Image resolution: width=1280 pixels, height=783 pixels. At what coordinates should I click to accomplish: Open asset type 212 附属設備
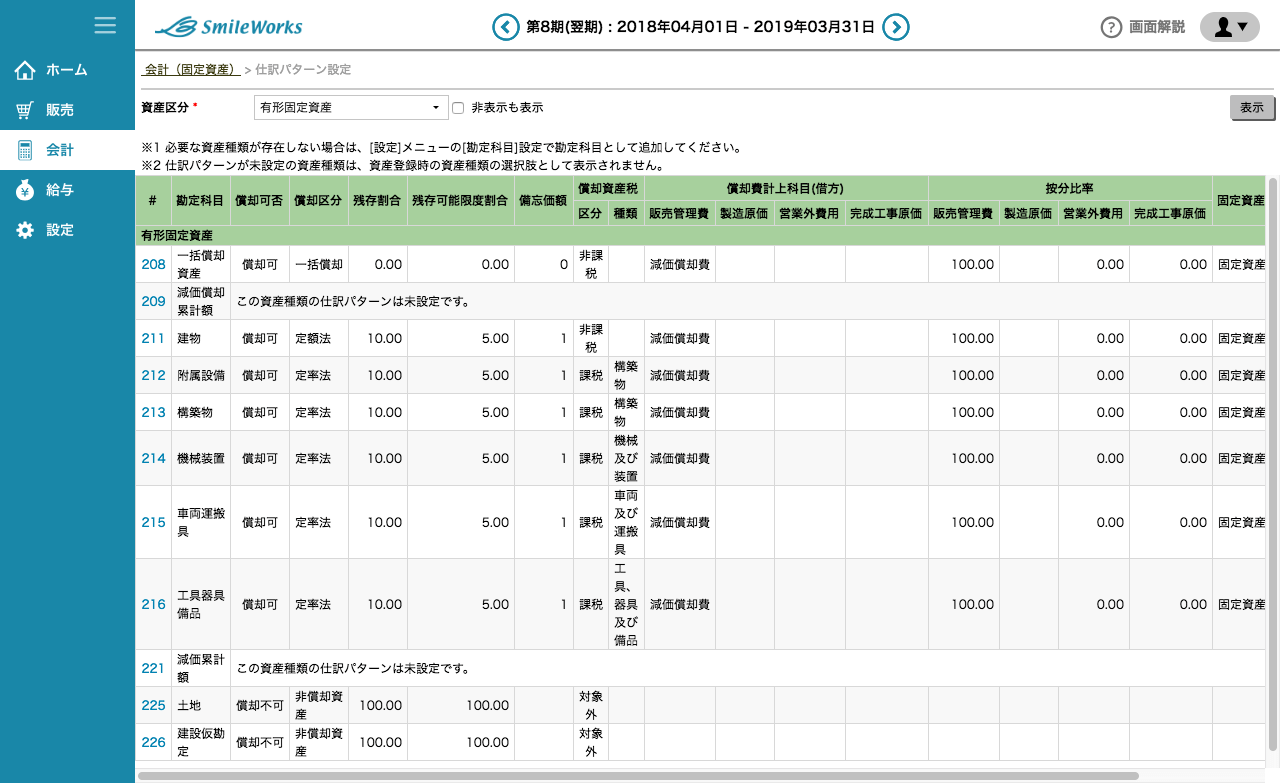153,375
